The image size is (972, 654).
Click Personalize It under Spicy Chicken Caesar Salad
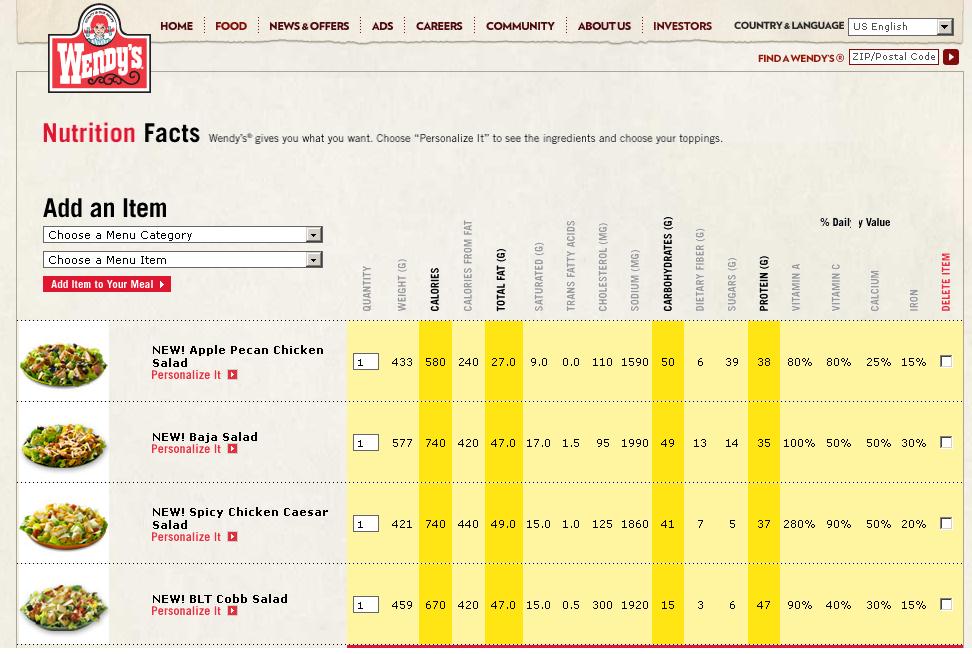click(186, 537)
